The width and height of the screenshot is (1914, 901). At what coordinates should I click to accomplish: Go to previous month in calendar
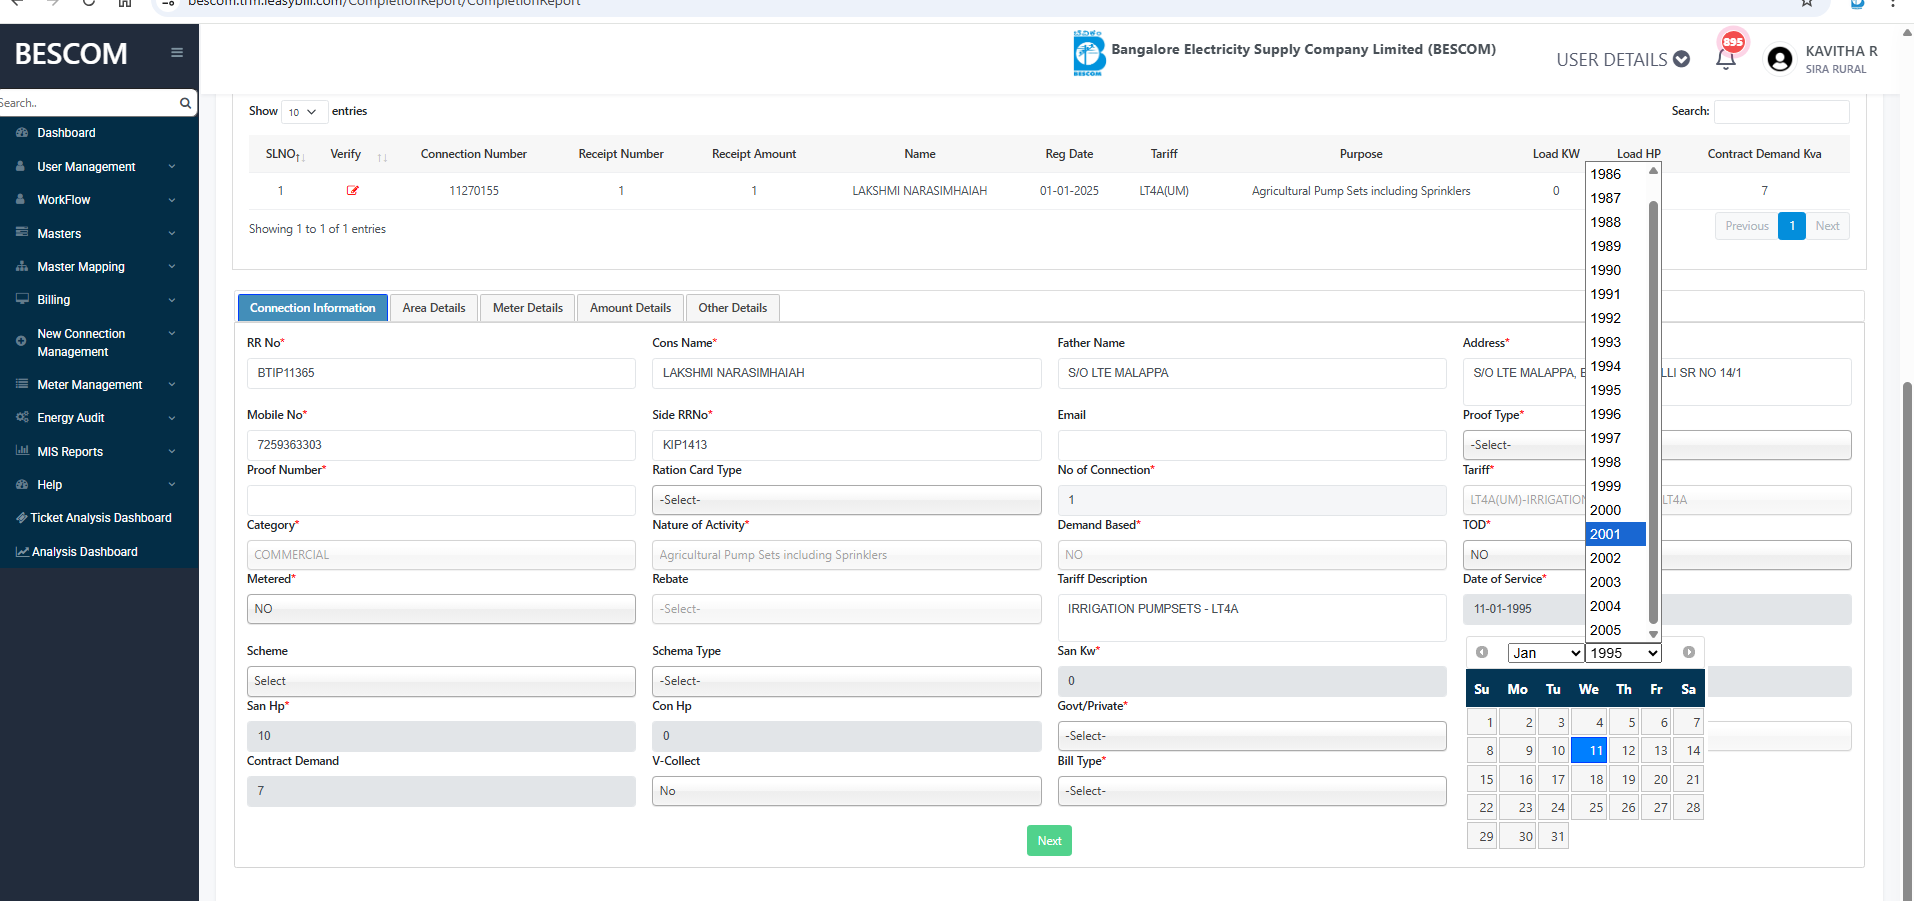1482,652
